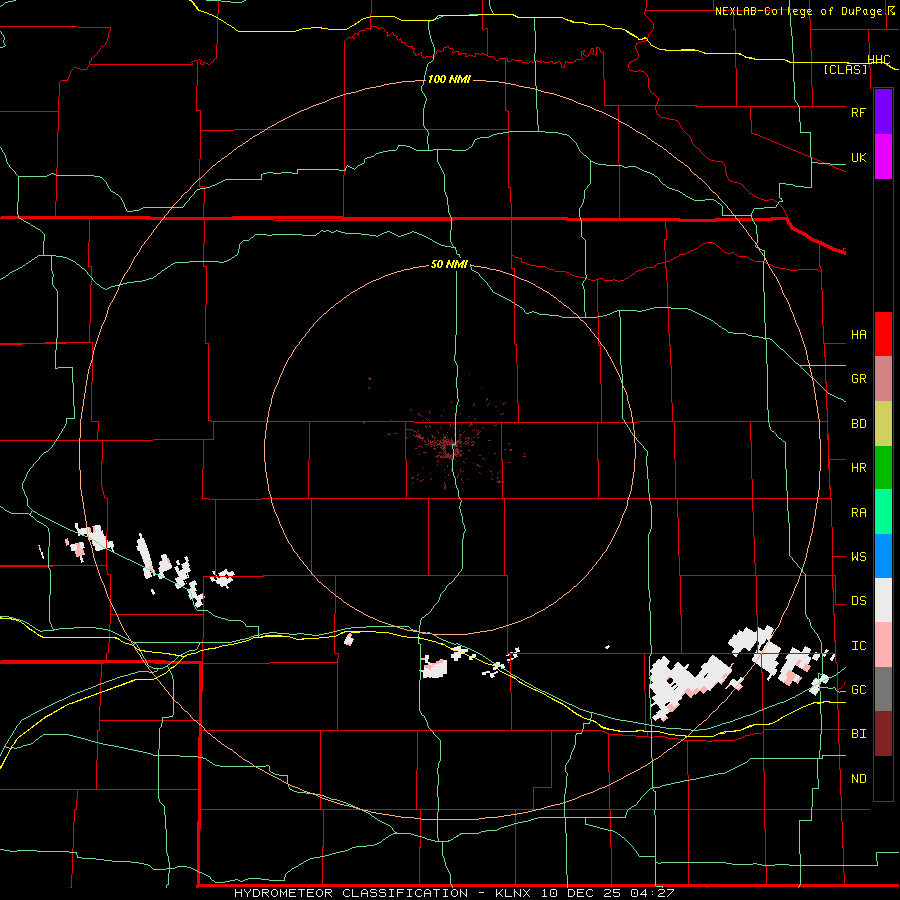Select the BI legend label
The image size is (900, 900).
858,734
